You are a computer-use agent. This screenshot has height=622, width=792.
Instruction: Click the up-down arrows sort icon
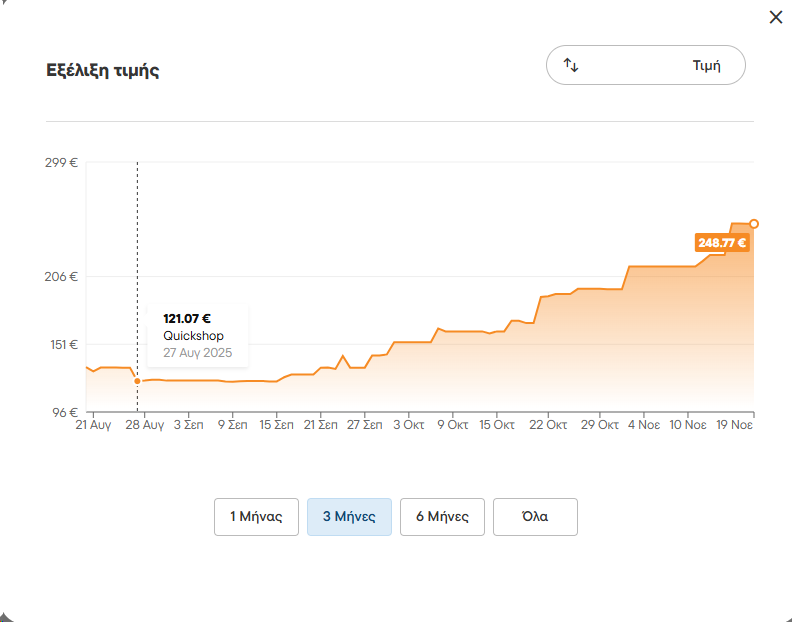coord(571,65)
